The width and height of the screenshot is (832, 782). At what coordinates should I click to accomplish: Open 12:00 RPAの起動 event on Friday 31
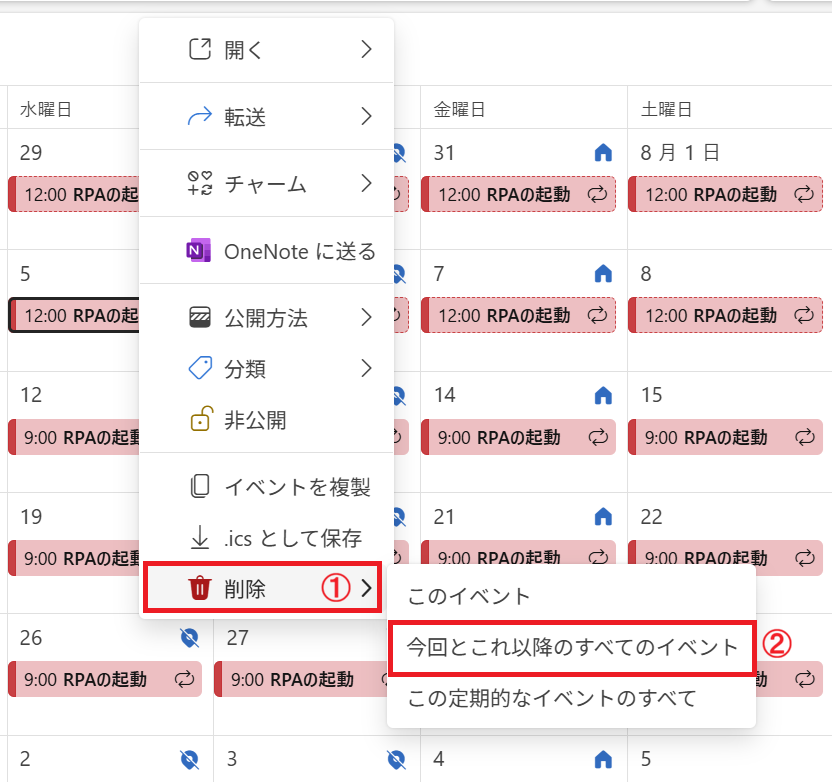(x=518, y=195)
